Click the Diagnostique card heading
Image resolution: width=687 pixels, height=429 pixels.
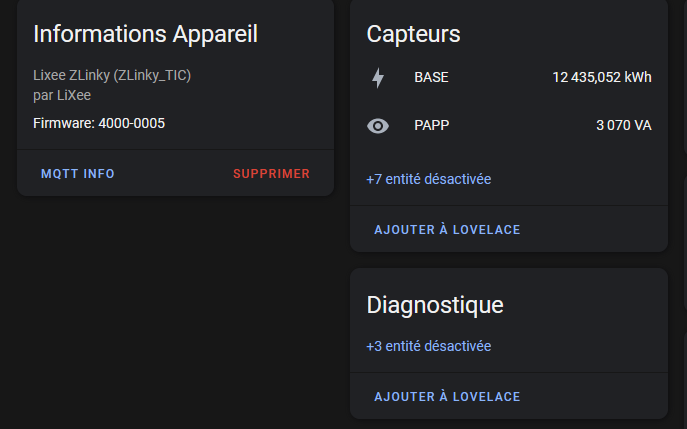(x=435, y=305)
